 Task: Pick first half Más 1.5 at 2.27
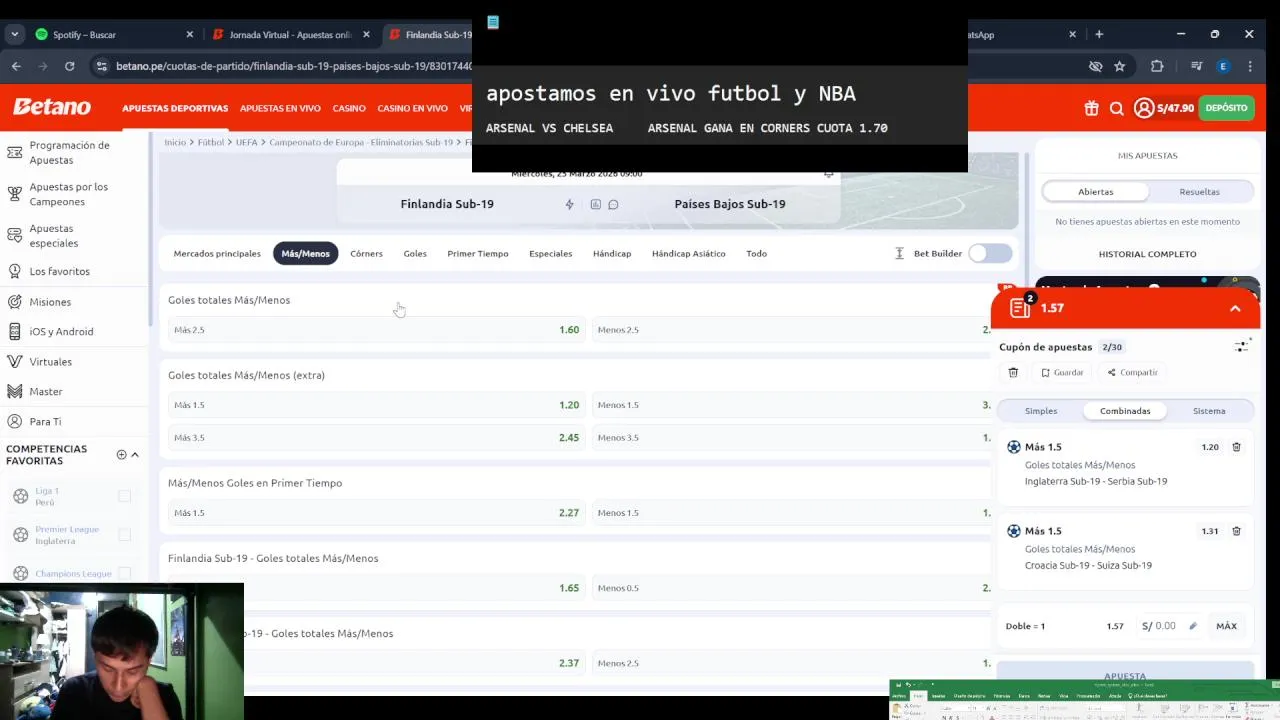[x=376, y=513]
